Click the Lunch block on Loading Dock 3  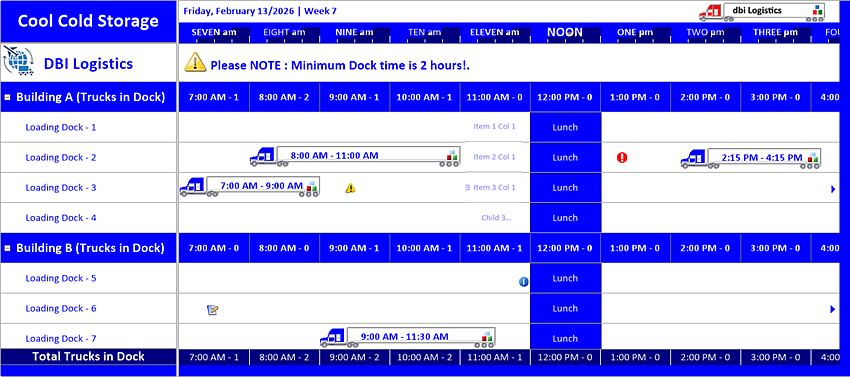[x=565, y=188]
